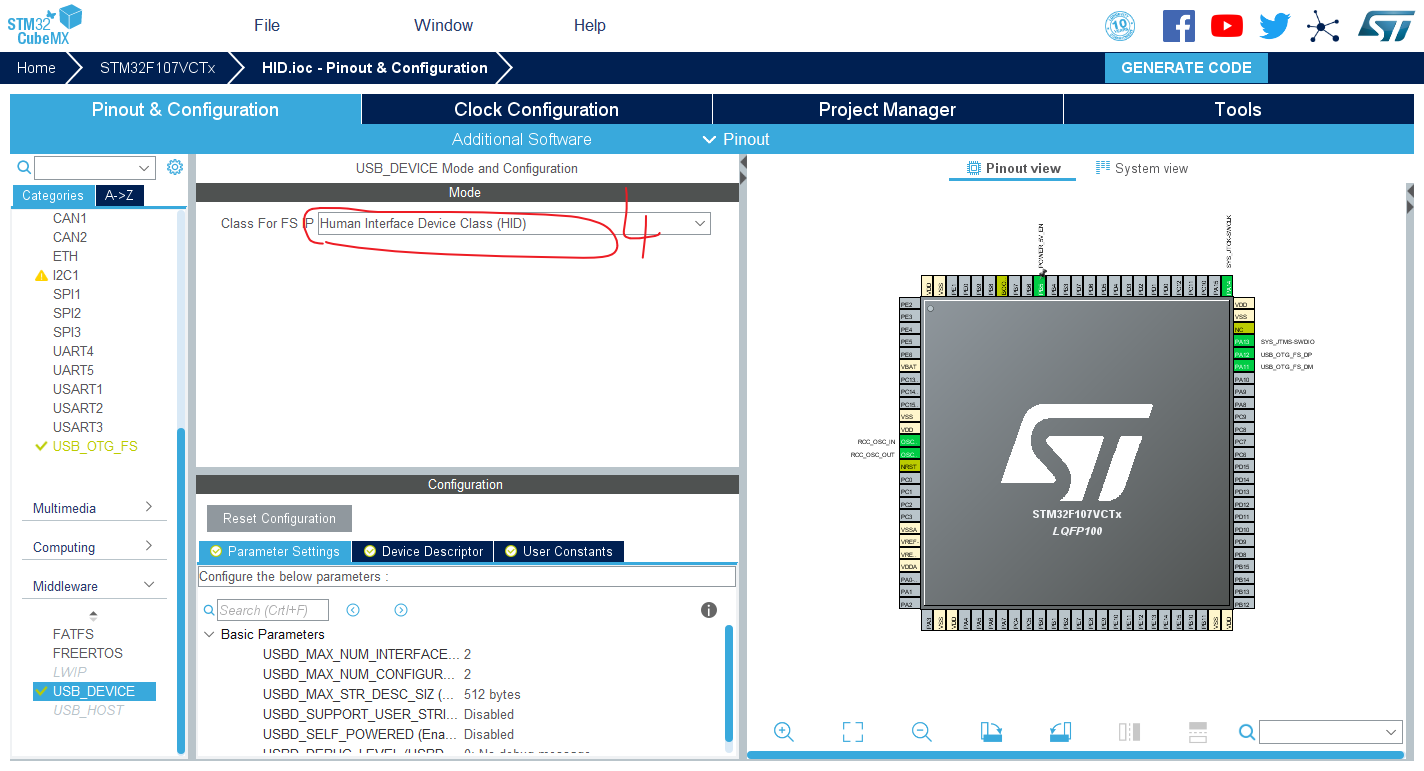
Task: Enable the USBD_SELF_POWERED parameter
Action: (x=490, y=734)
